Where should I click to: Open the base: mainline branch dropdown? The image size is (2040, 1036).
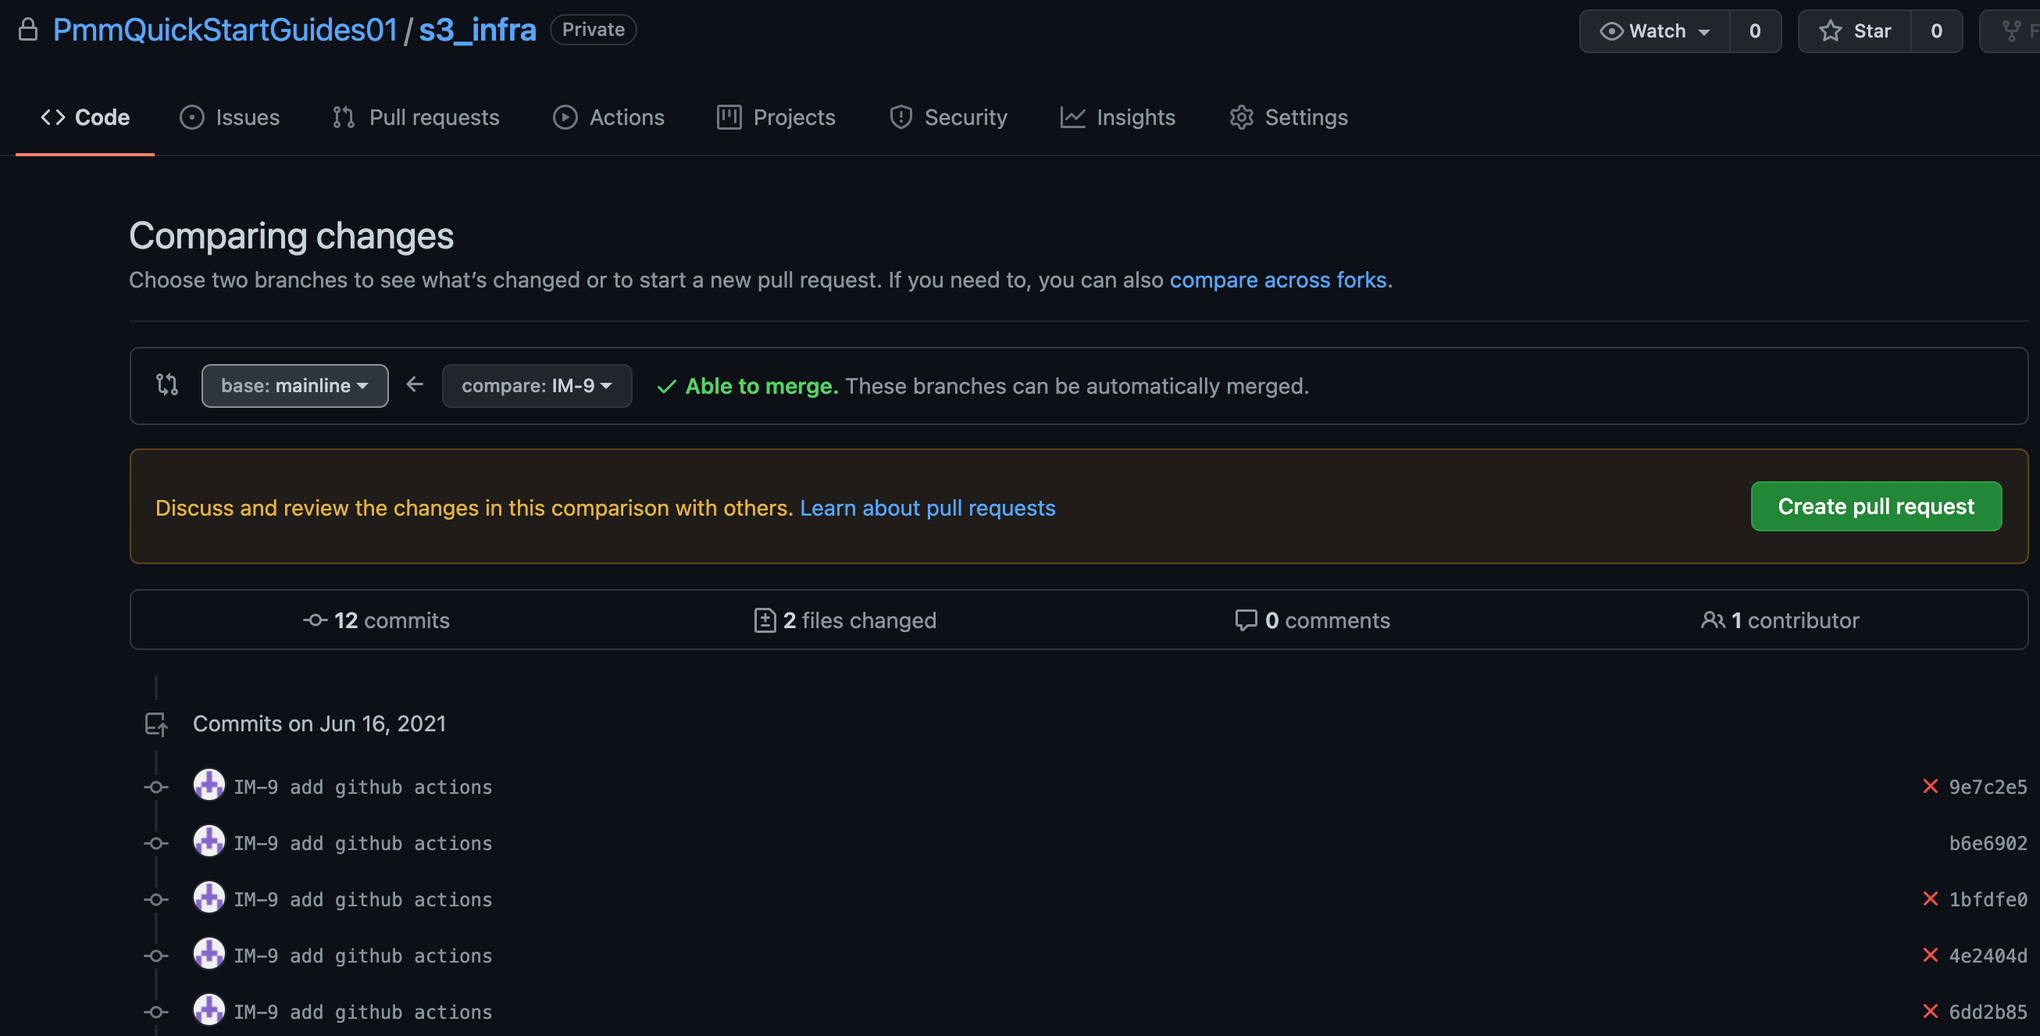(x=294, y=386)
